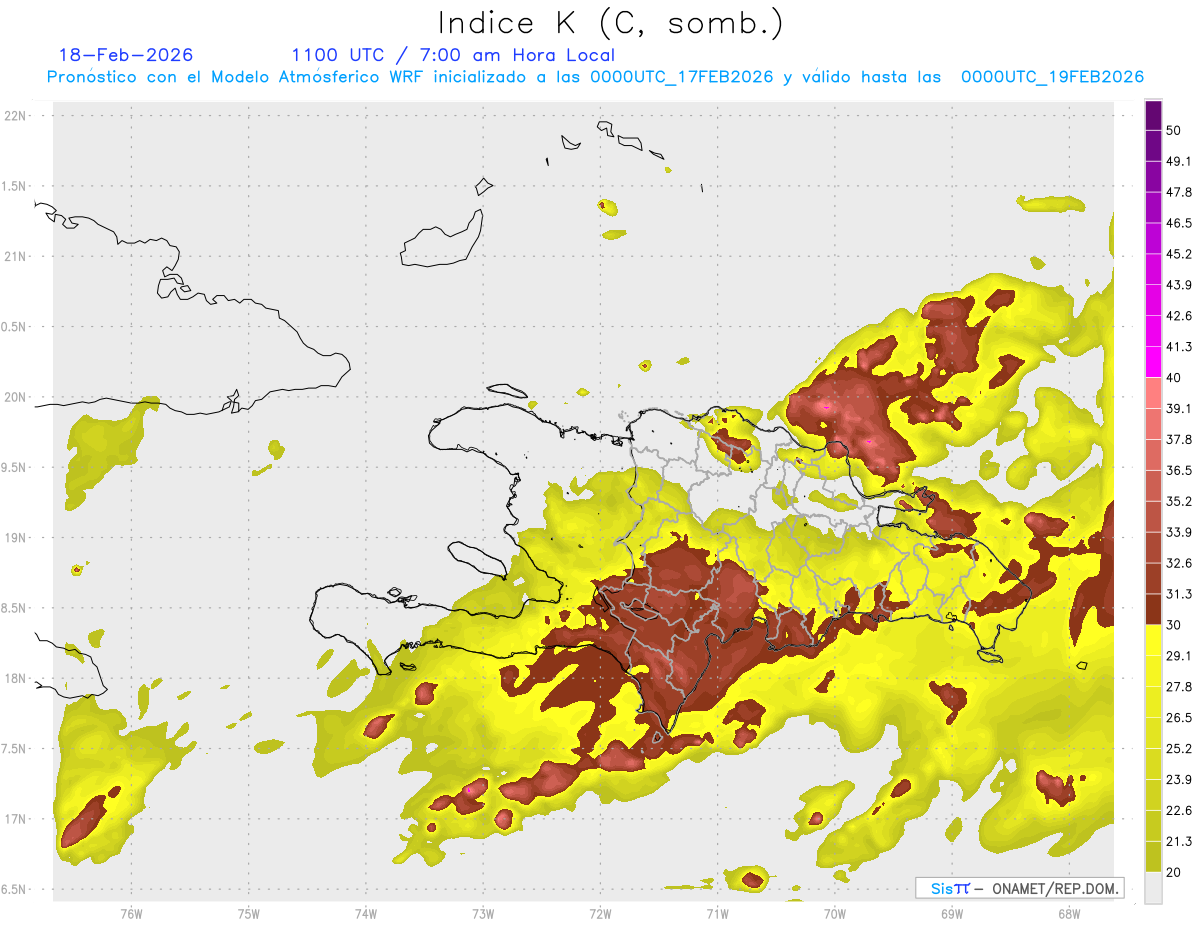Click the colorbar value "25.2"

point(1179,749)
